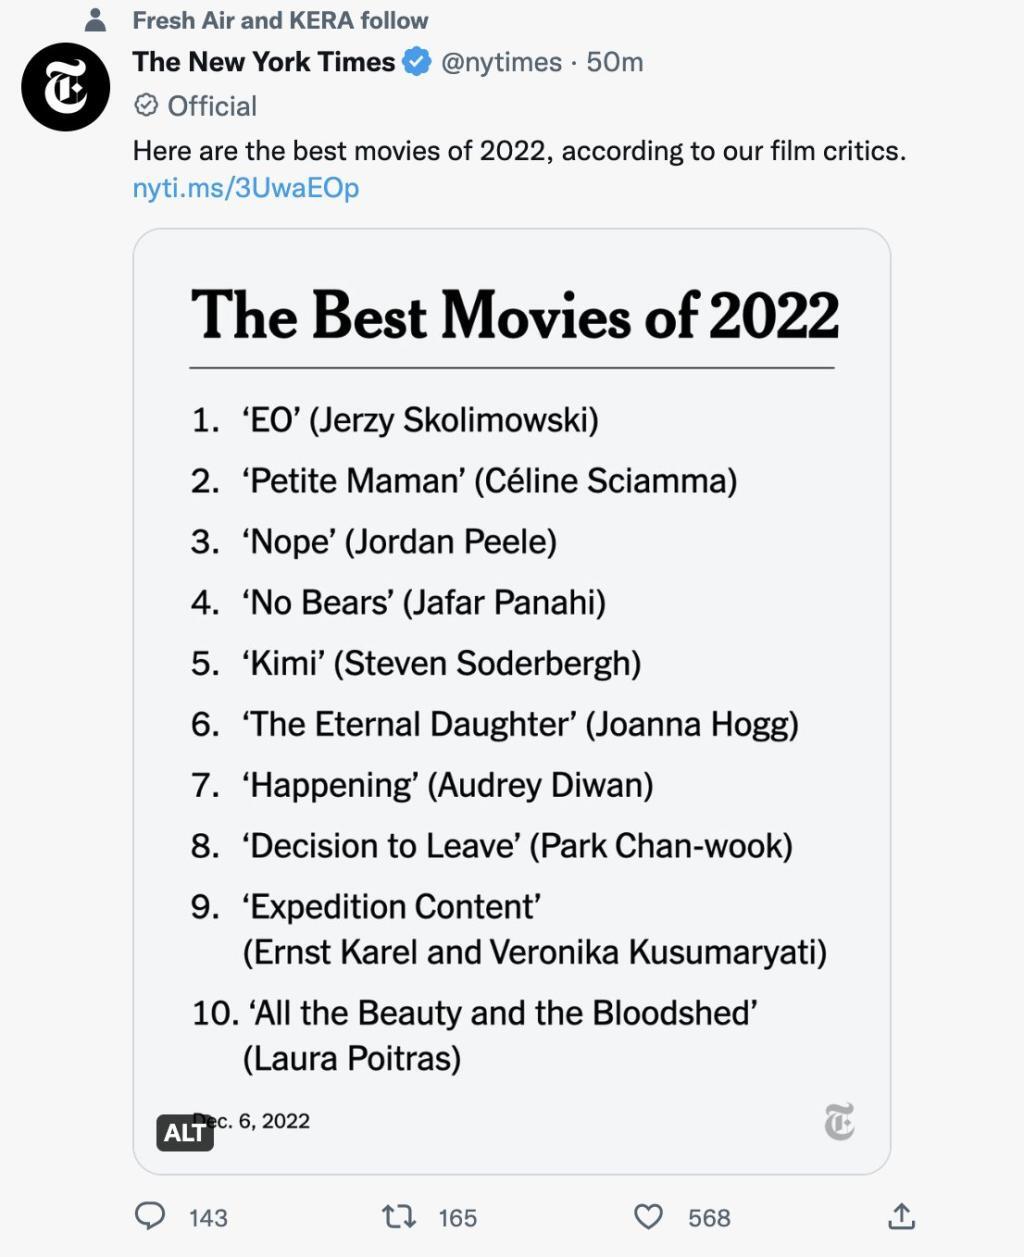The image size is (1024, 1257).
Task: Click the 165 retweets count
Action: tap(457, 1218)
